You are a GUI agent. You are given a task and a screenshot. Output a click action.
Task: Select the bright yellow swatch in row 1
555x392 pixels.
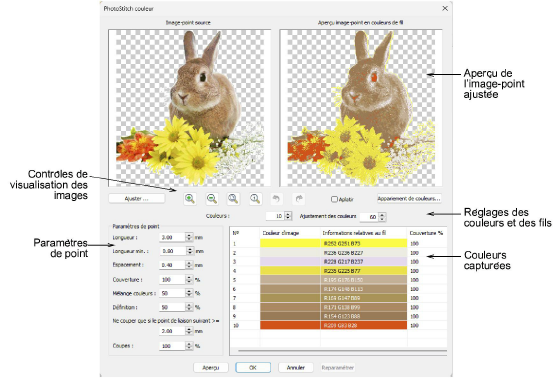coord(290,244)
